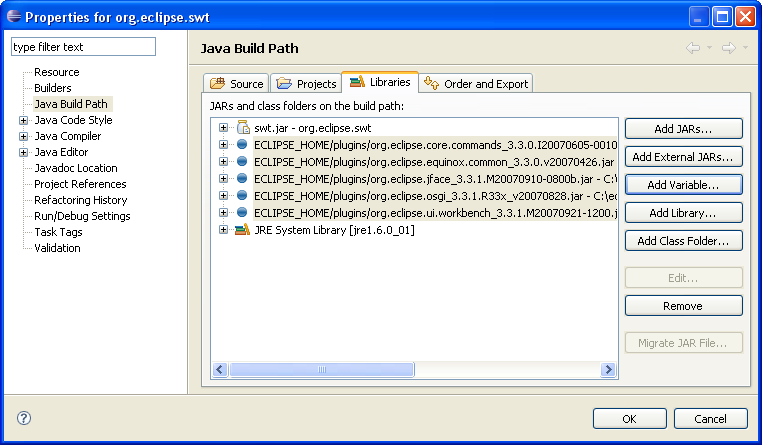Click the Add JARs... button
This screenshot has width=762, height=445.
(683, 129)
